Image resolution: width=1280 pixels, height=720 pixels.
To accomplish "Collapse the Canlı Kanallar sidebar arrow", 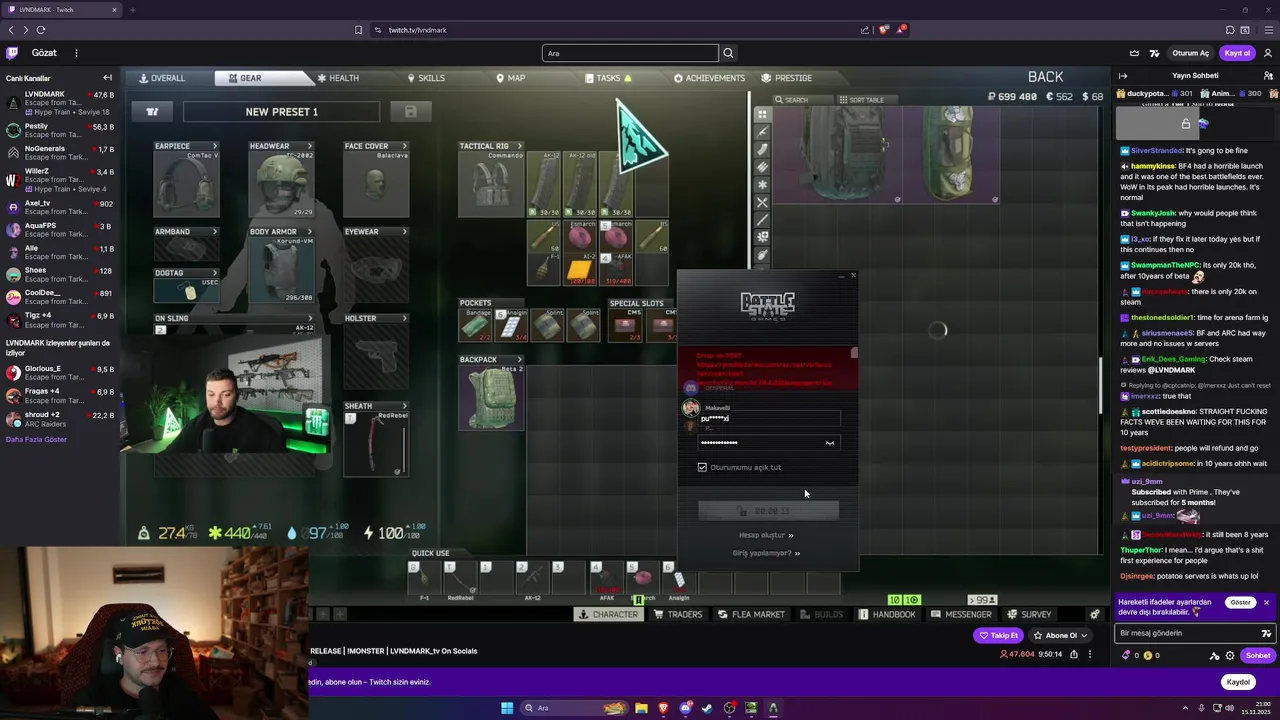I will click(107, 78).
